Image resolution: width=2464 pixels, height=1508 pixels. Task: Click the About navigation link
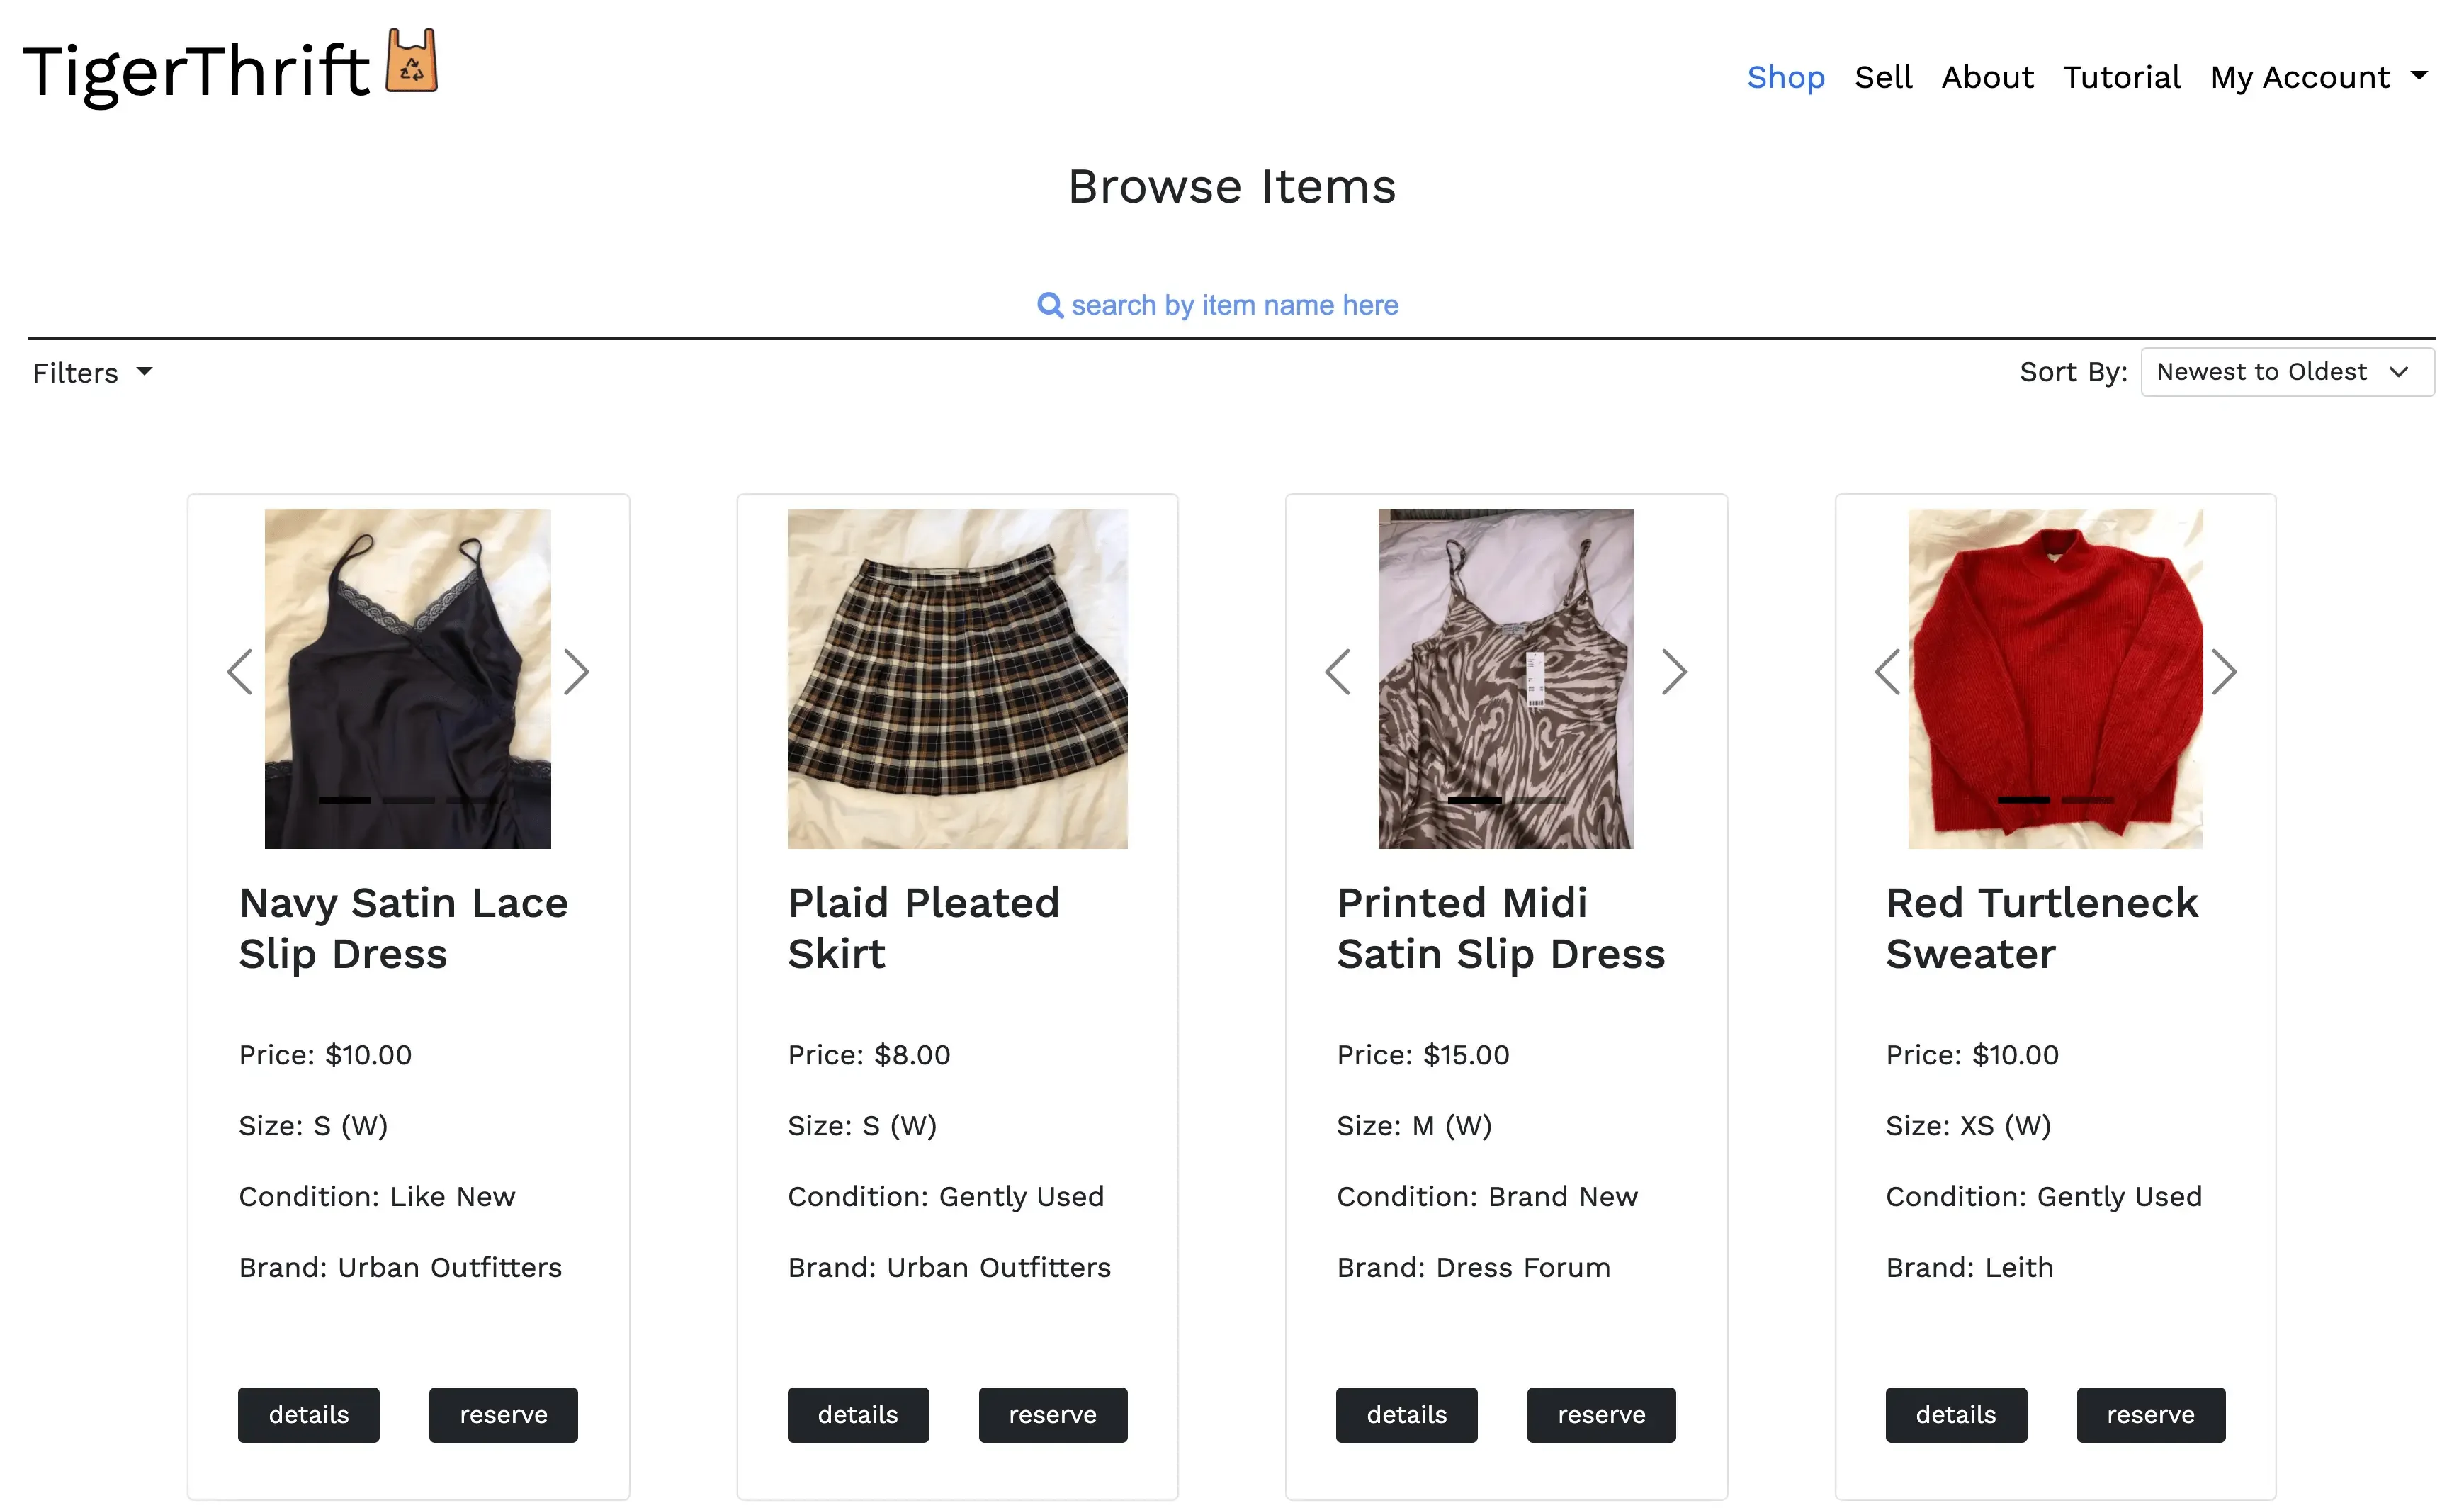click(x=1987, y=77)
